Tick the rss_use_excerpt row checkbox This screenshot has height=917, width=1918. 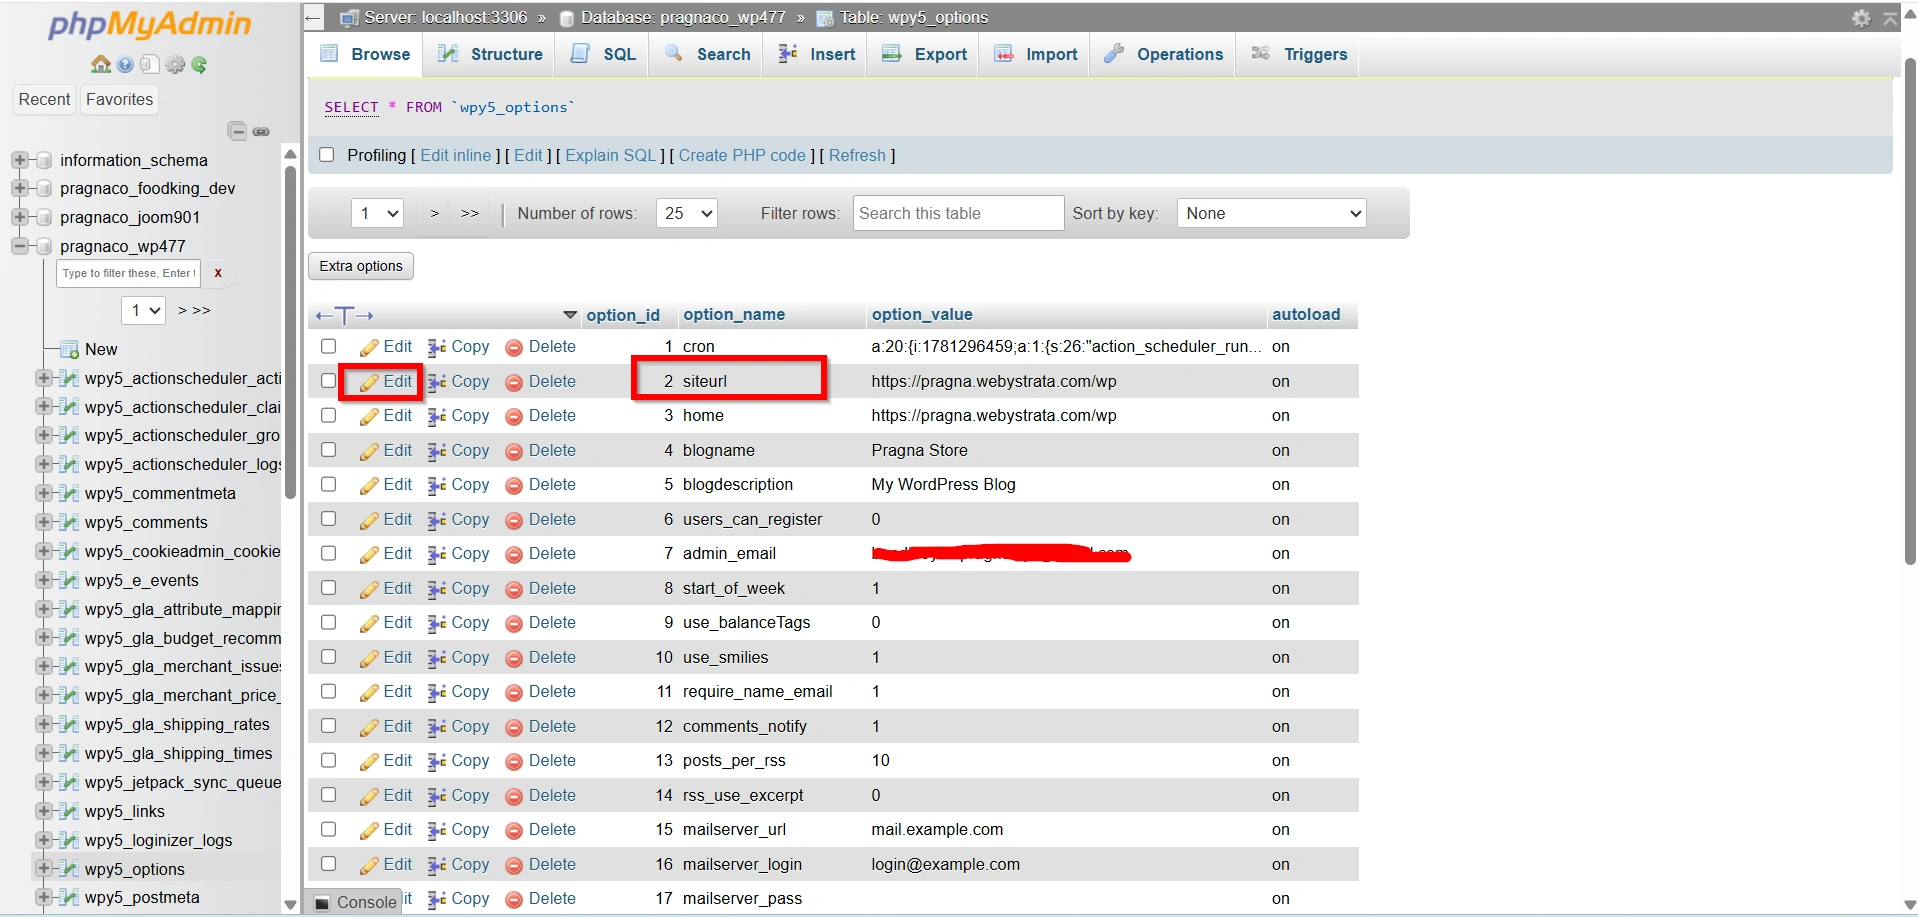328,794
